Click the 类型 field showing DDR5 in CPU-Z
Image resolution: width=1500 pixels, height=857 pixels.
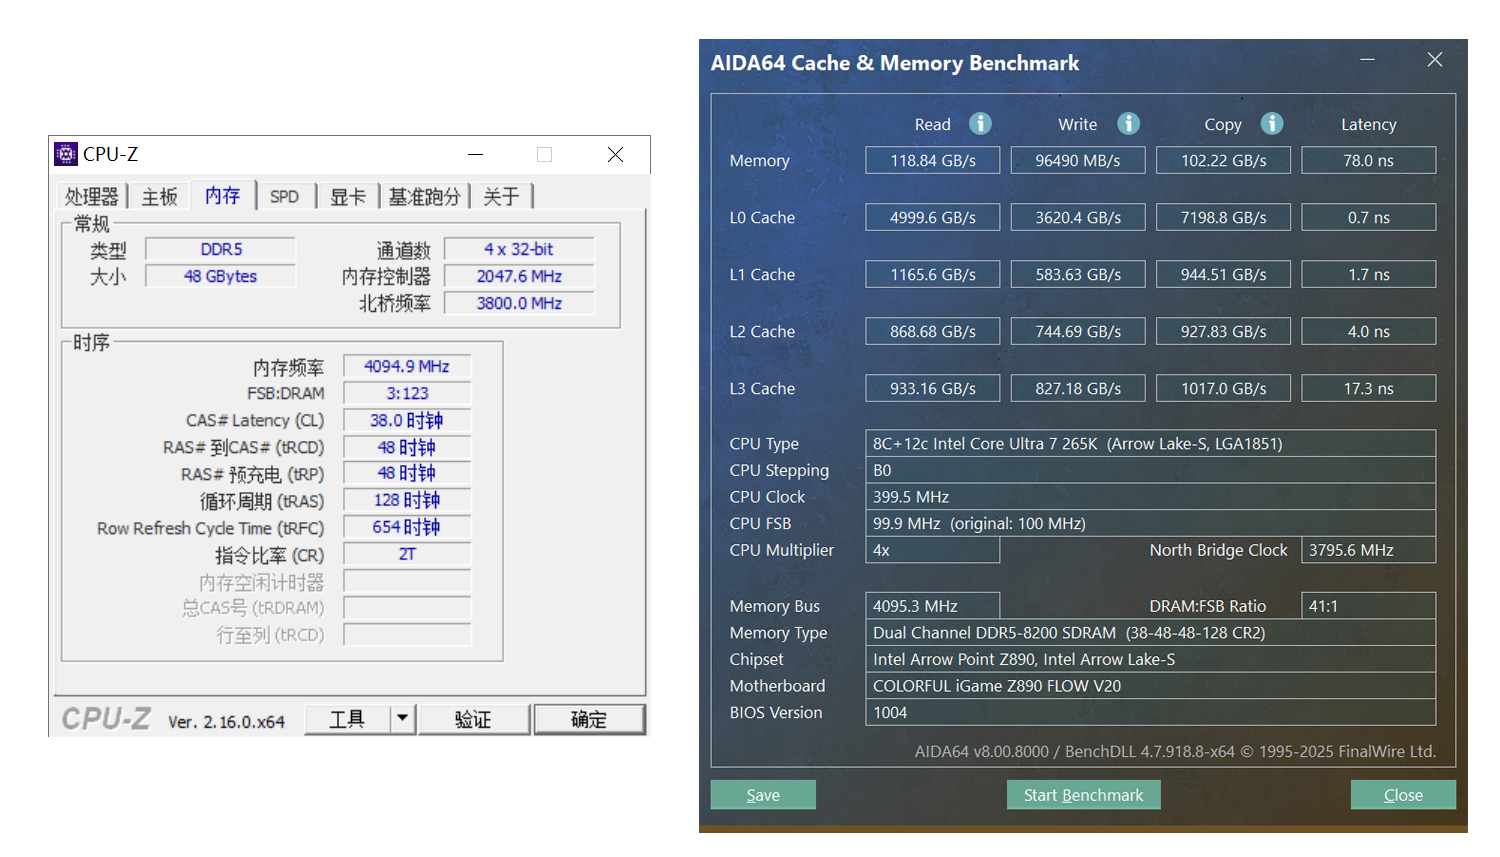coord(221,249)
